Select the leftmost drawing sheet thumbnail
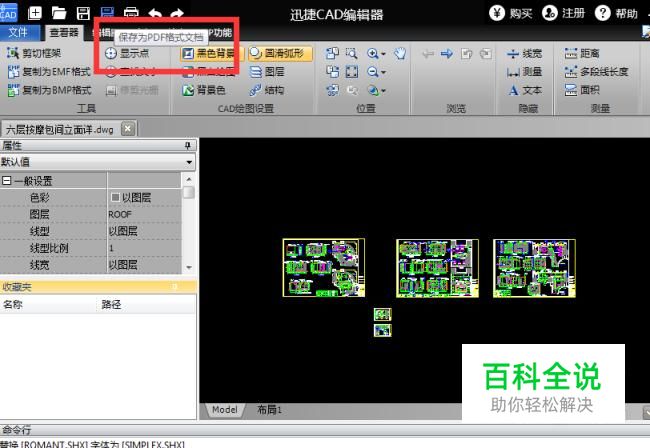The width and height of the screenshot is (650, 448). tap(324, 268)
